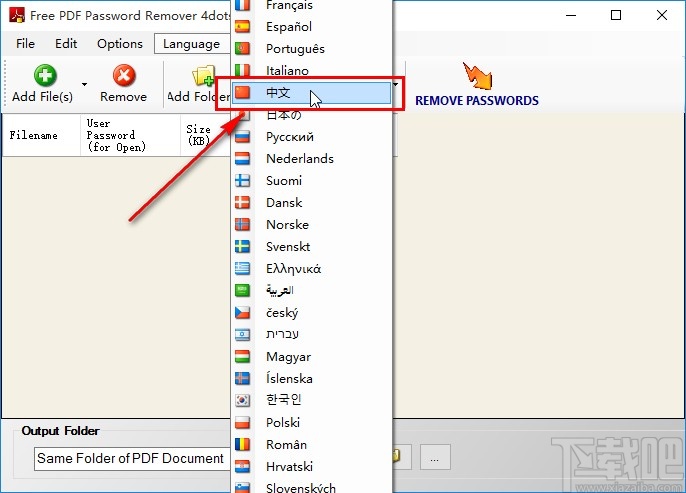
Task: Click the Size (KB) column header
Action: (x=206, y=135)
